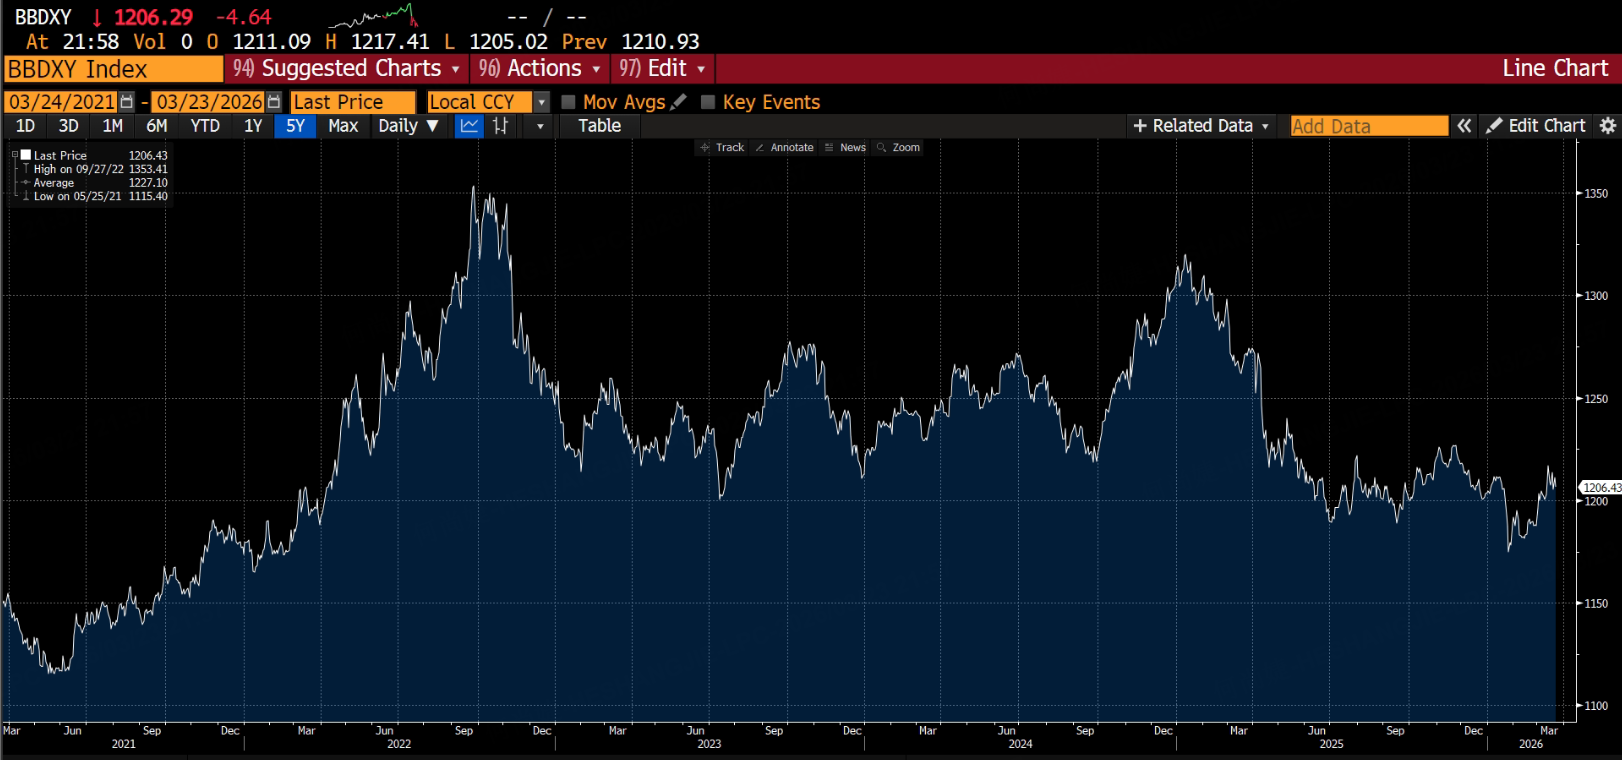Image resolution: width=1622 pixels, height=760 pixels.
Task: Select the 1M time range
Action: pos(112,126)
